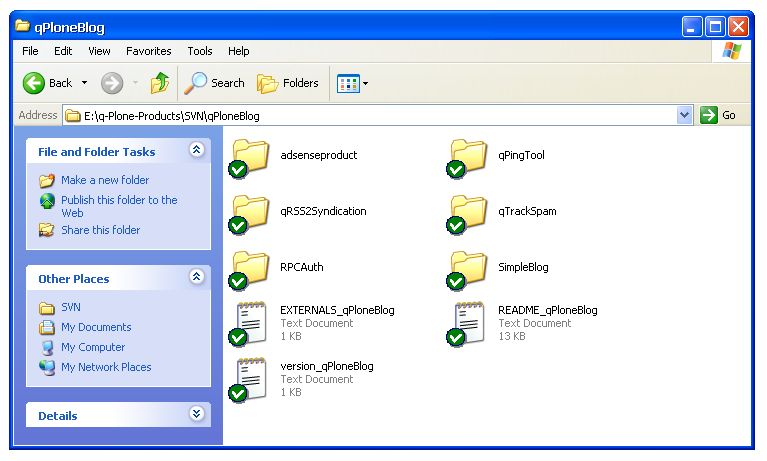Screen dimensions: 767x461
Task: Open the Tools menu
Action: coord(200,51)
